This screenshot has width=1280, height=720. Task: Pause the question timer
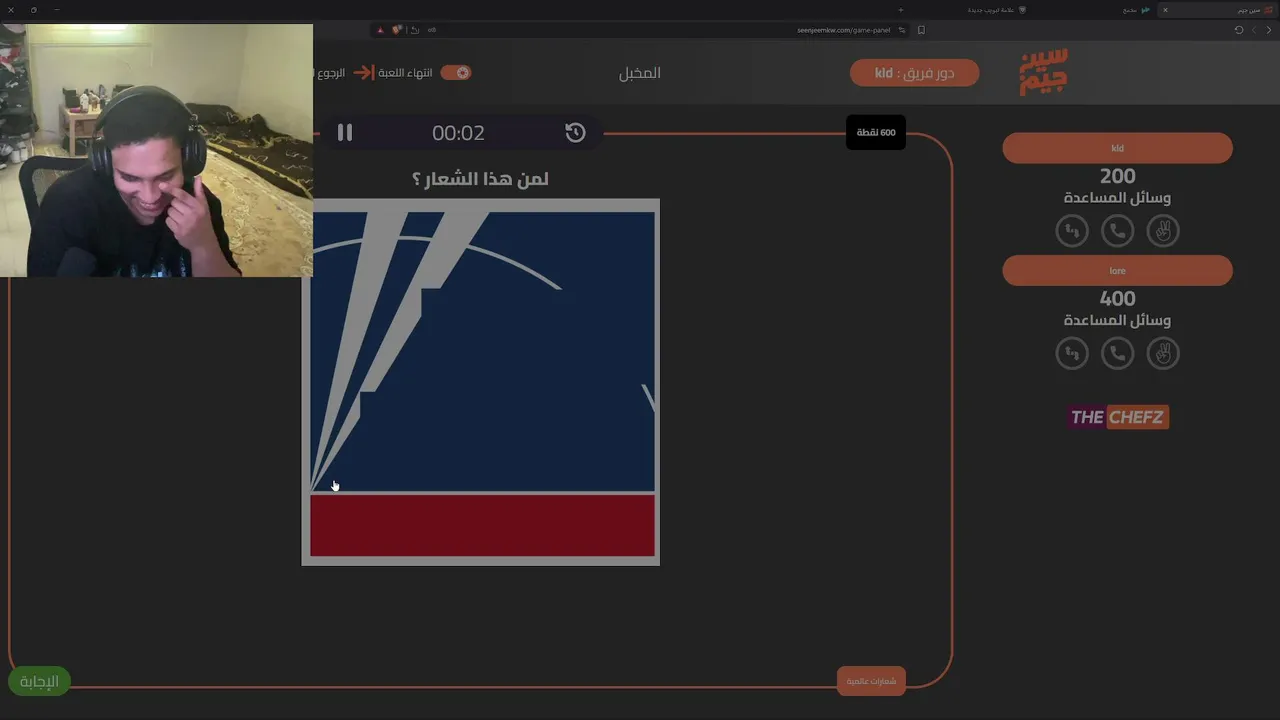pyautogui.click(x=345, y=133)
